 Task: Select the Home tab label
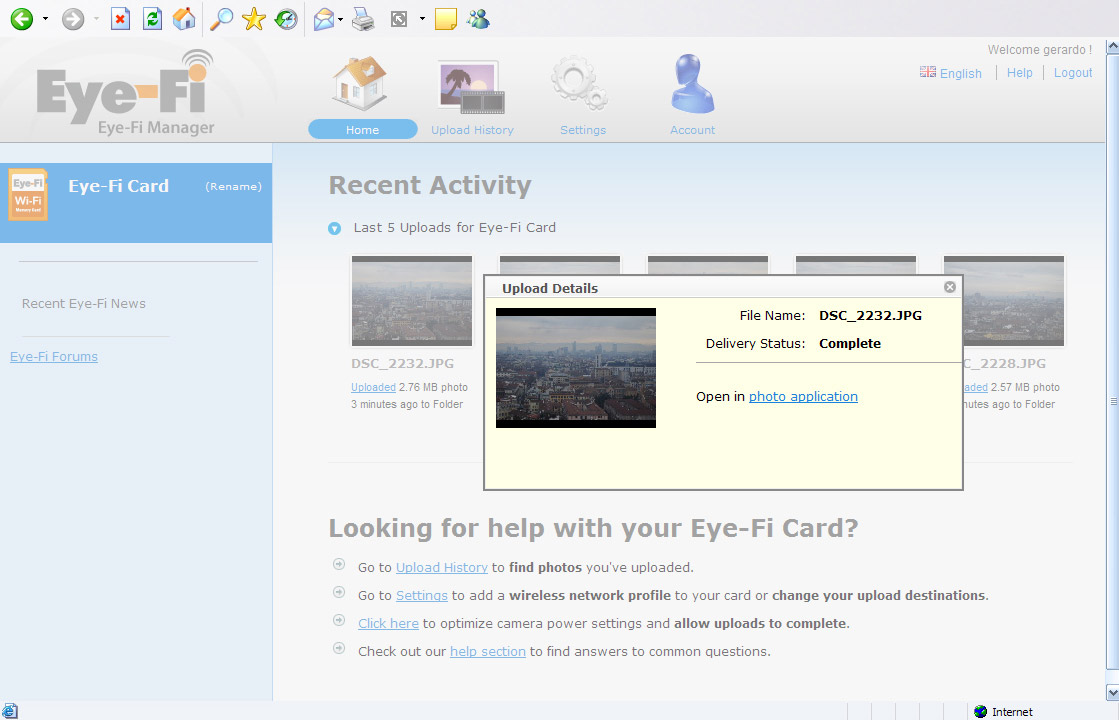[363, 130]
